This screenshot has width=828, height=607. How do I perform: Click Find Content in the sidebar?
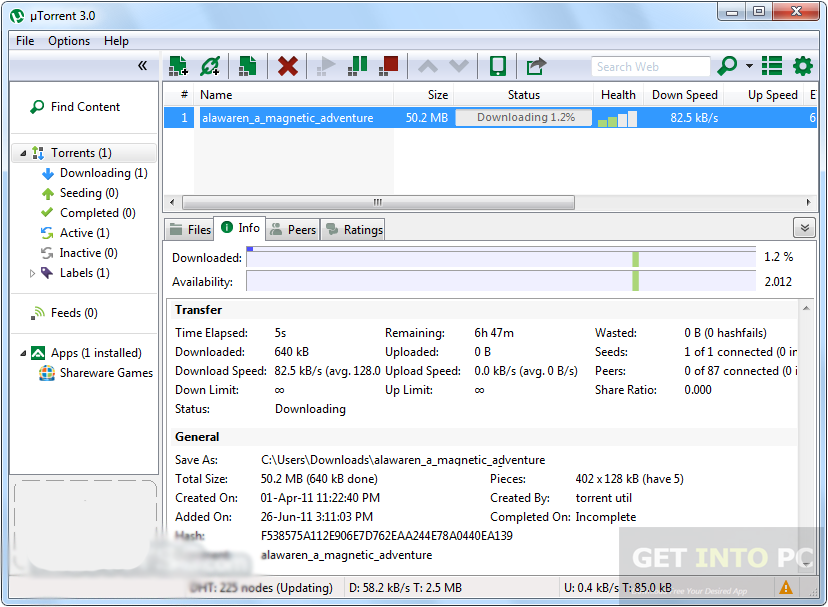tap(76, 107)
